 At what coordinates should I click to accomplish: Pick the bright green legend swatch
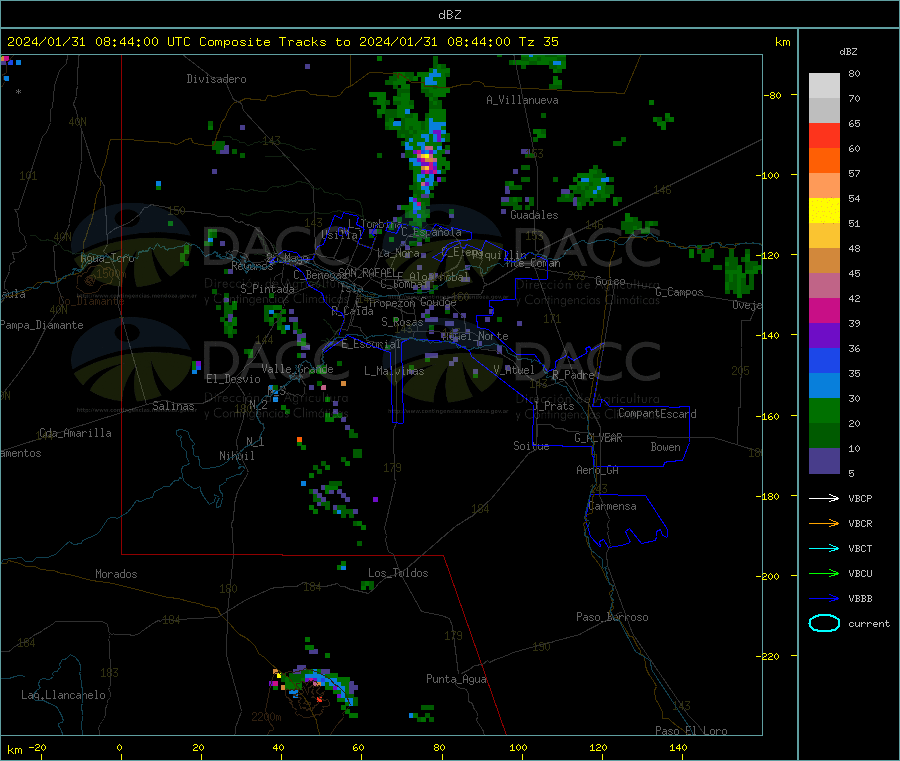point(824,410)
